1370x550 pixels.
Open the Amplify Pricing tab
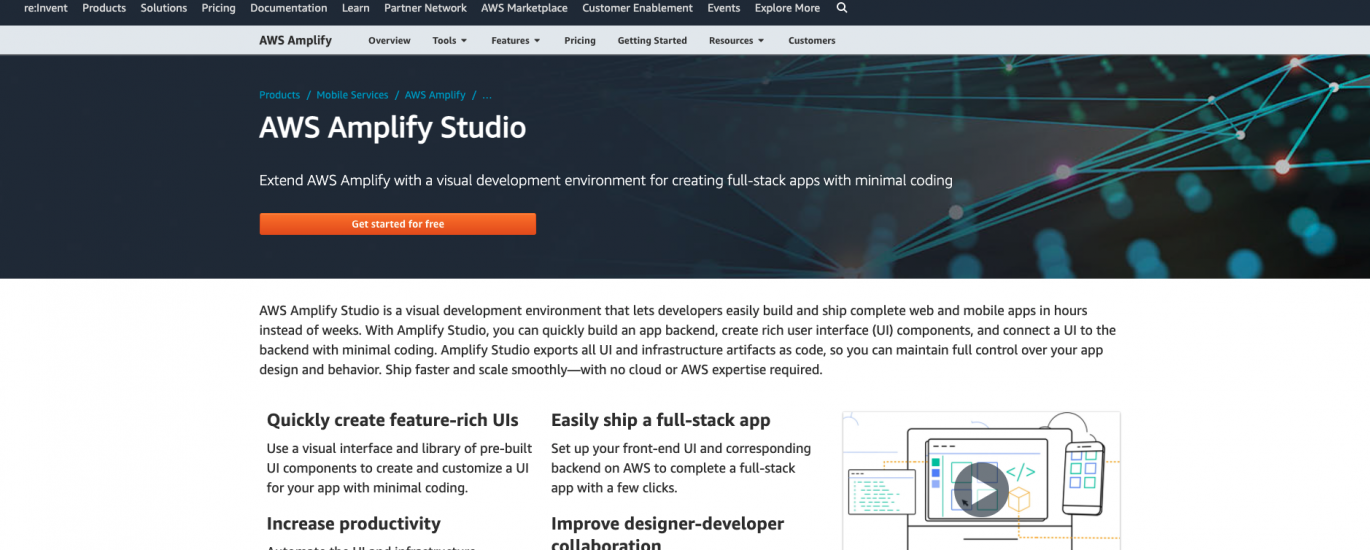(580, 41)
